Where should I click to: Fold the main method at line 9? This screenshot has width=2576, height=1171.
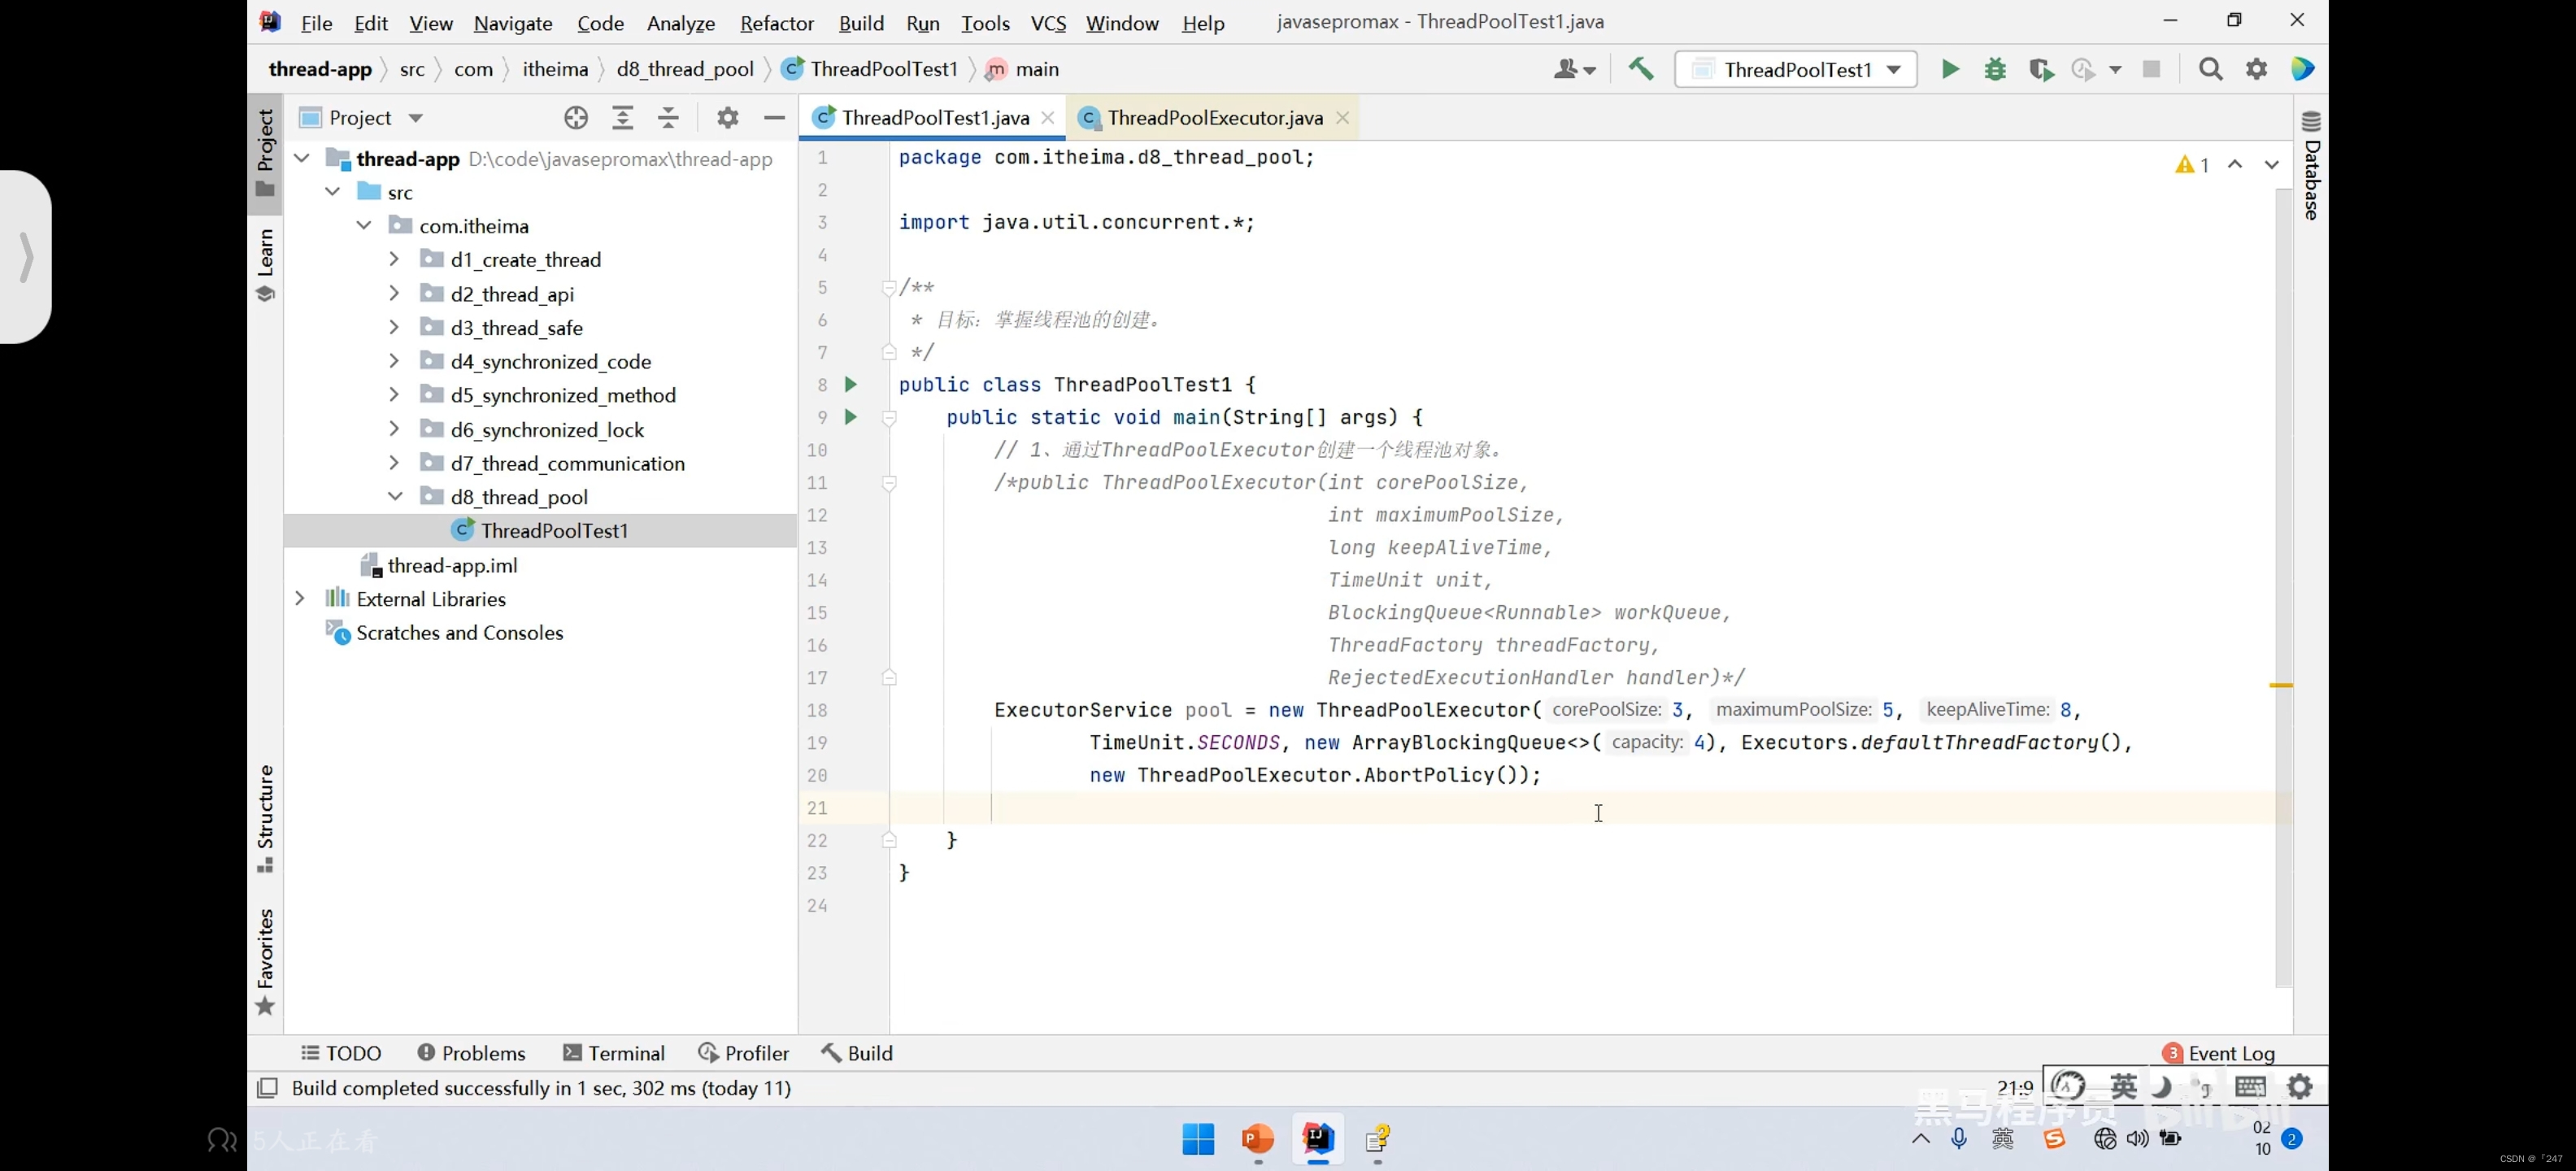pyautogui.click(x=888, y=418)
